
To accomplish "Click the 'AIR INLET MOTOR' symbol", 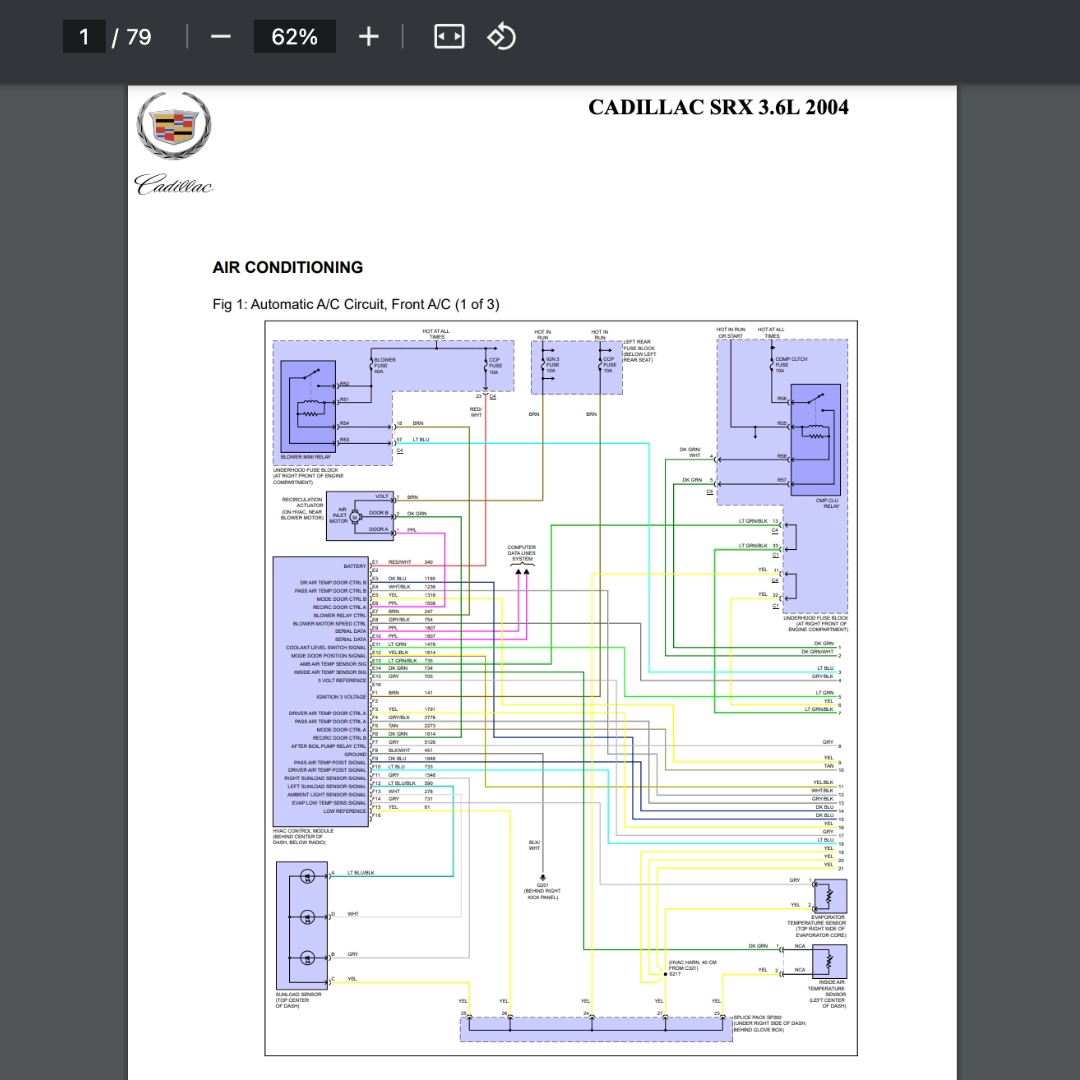I will (355, 517).
